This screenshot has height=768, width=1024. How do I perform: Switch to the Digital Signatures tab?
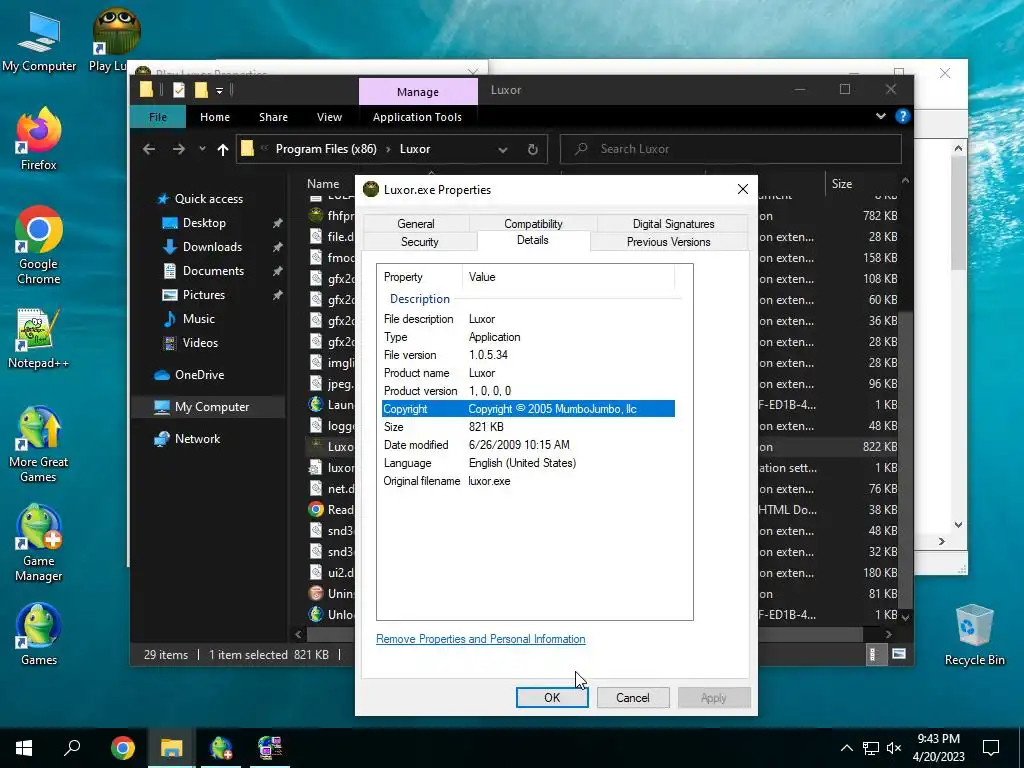pyautogui.click(x=673, y=223)
